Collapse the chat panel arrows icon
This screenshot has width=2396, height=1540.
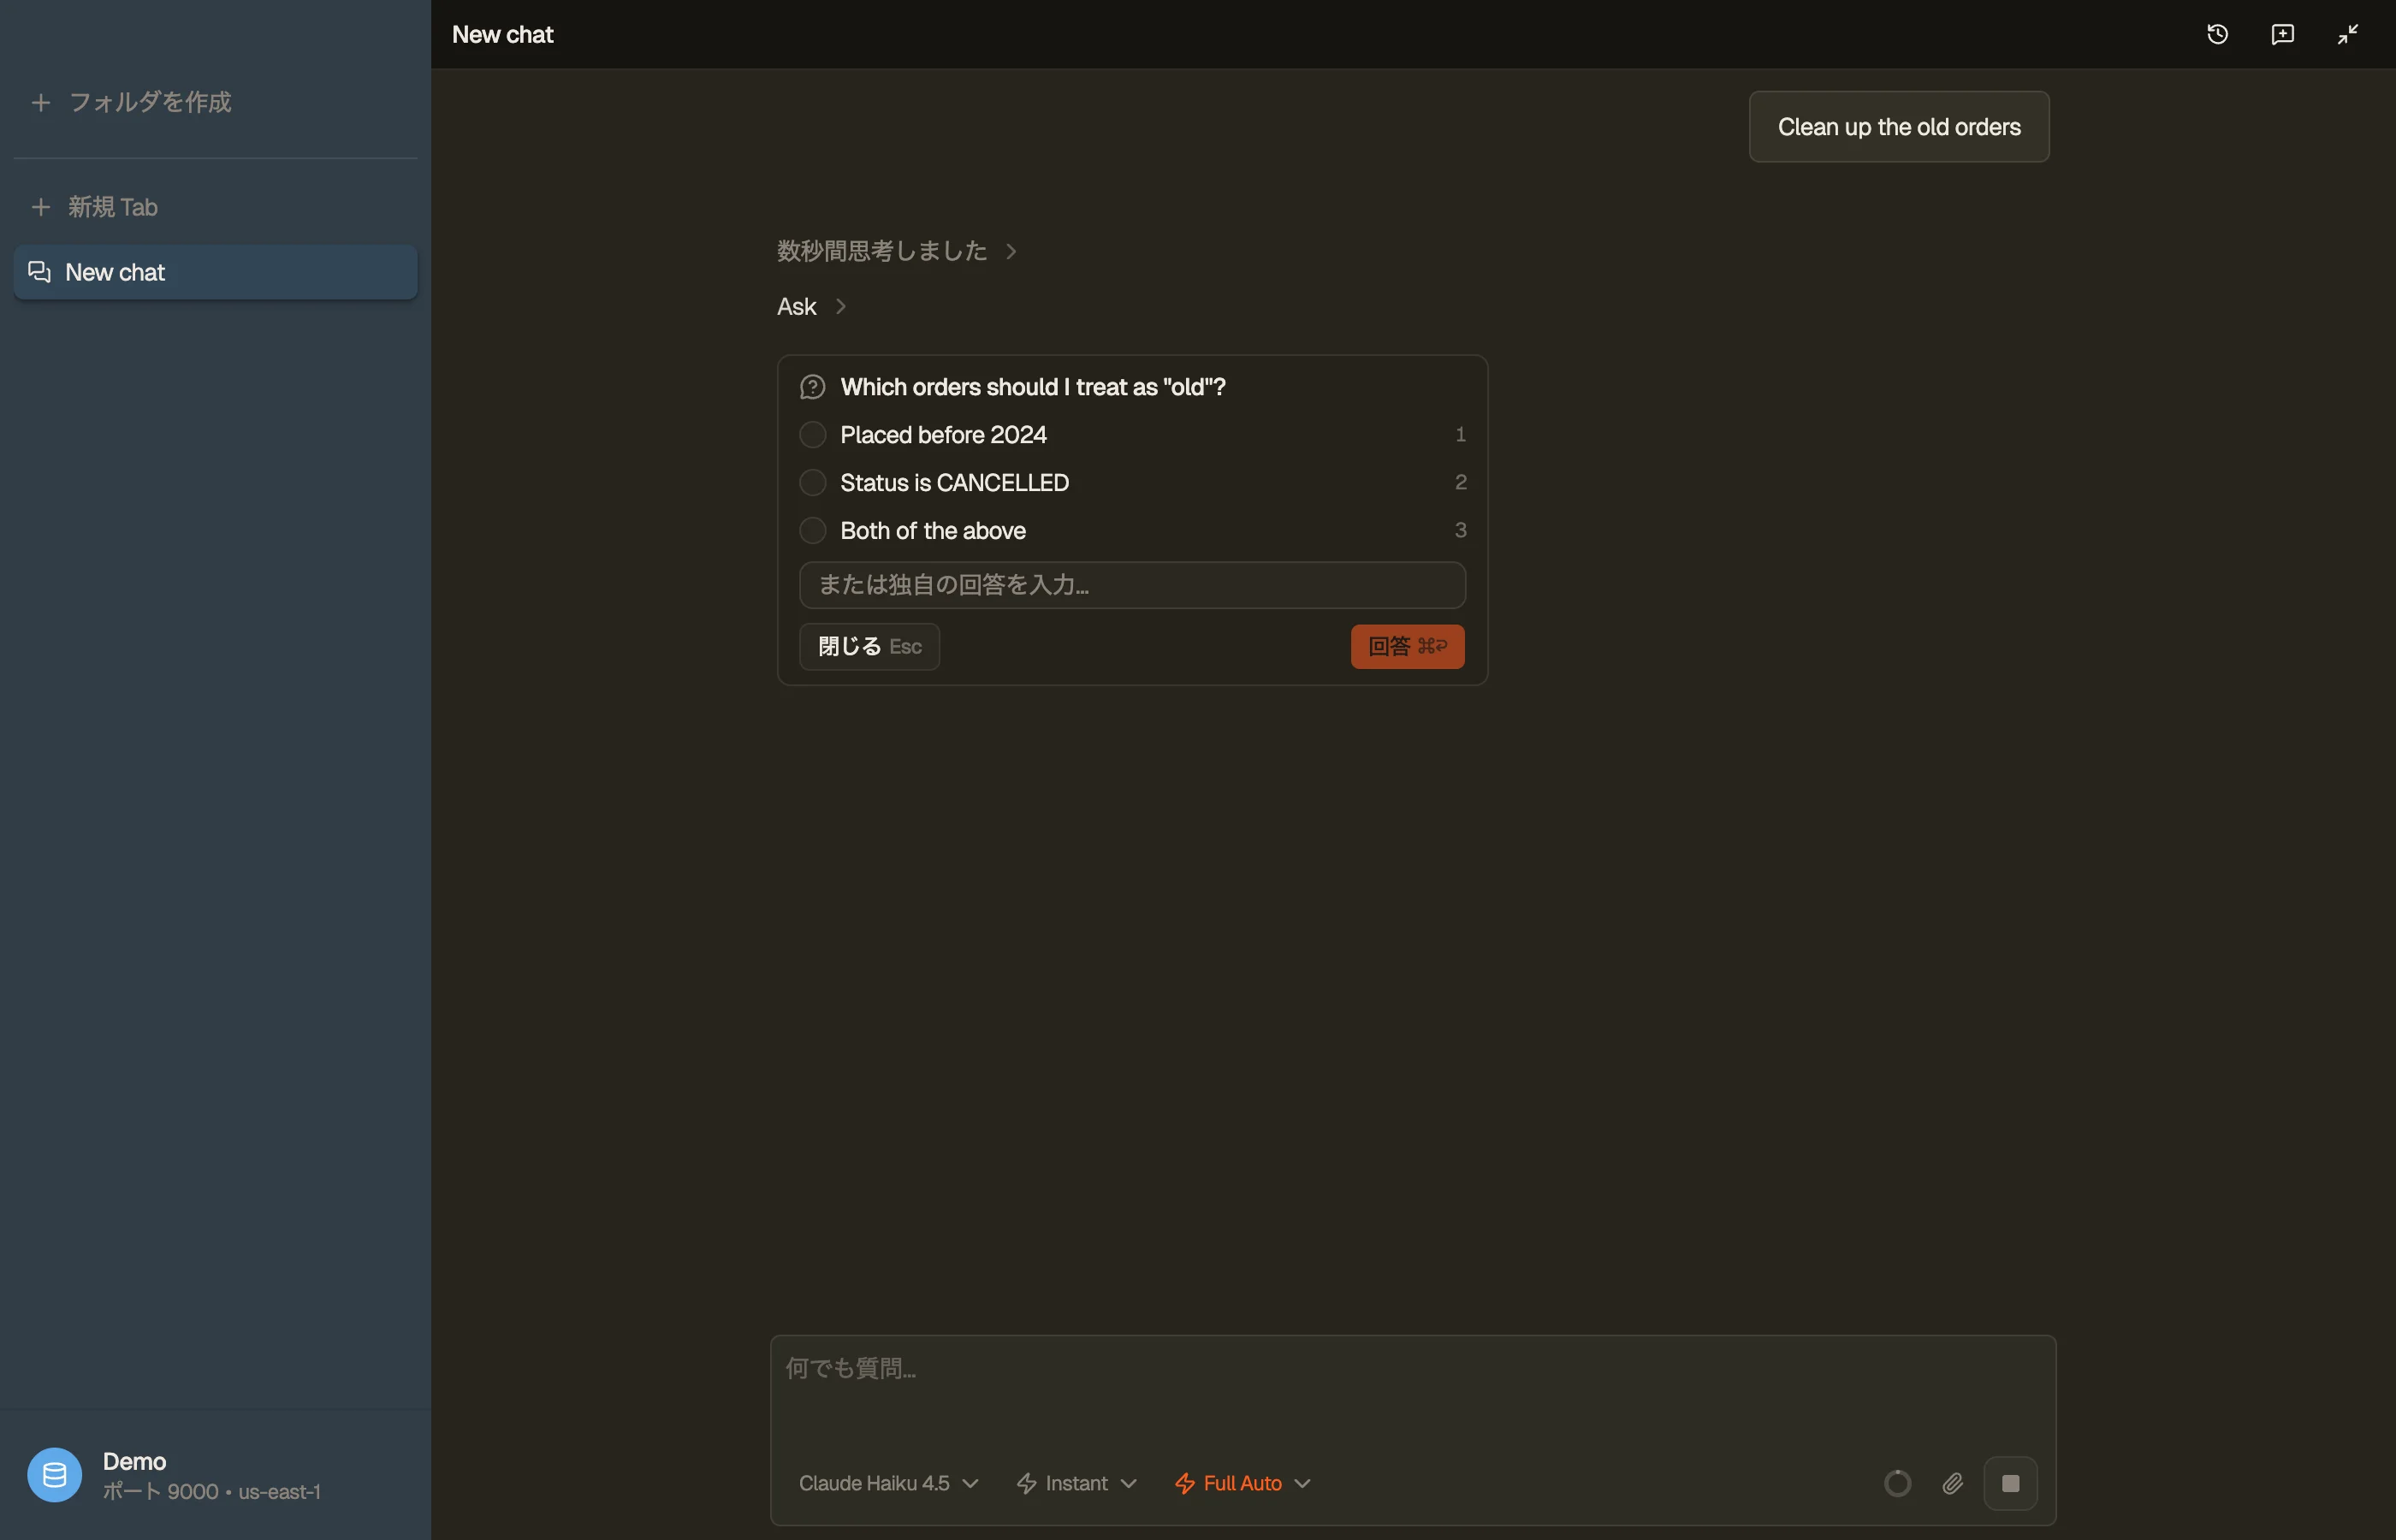2347,34
